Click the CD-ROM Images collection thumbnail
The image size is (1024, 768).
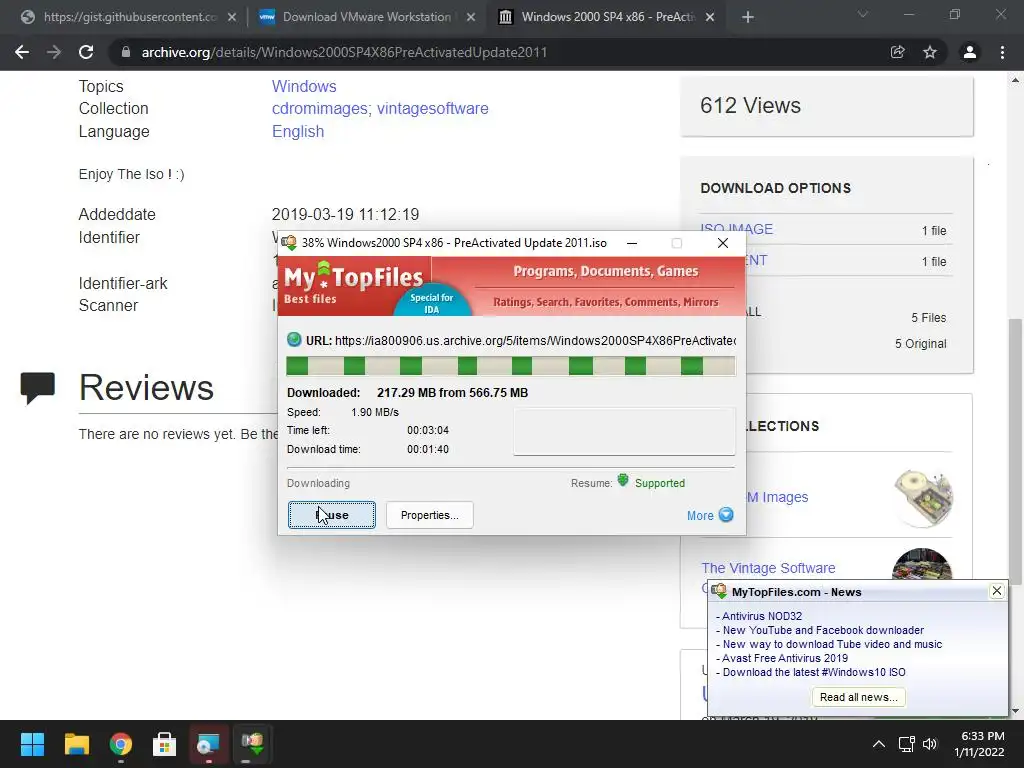(922, 498)
